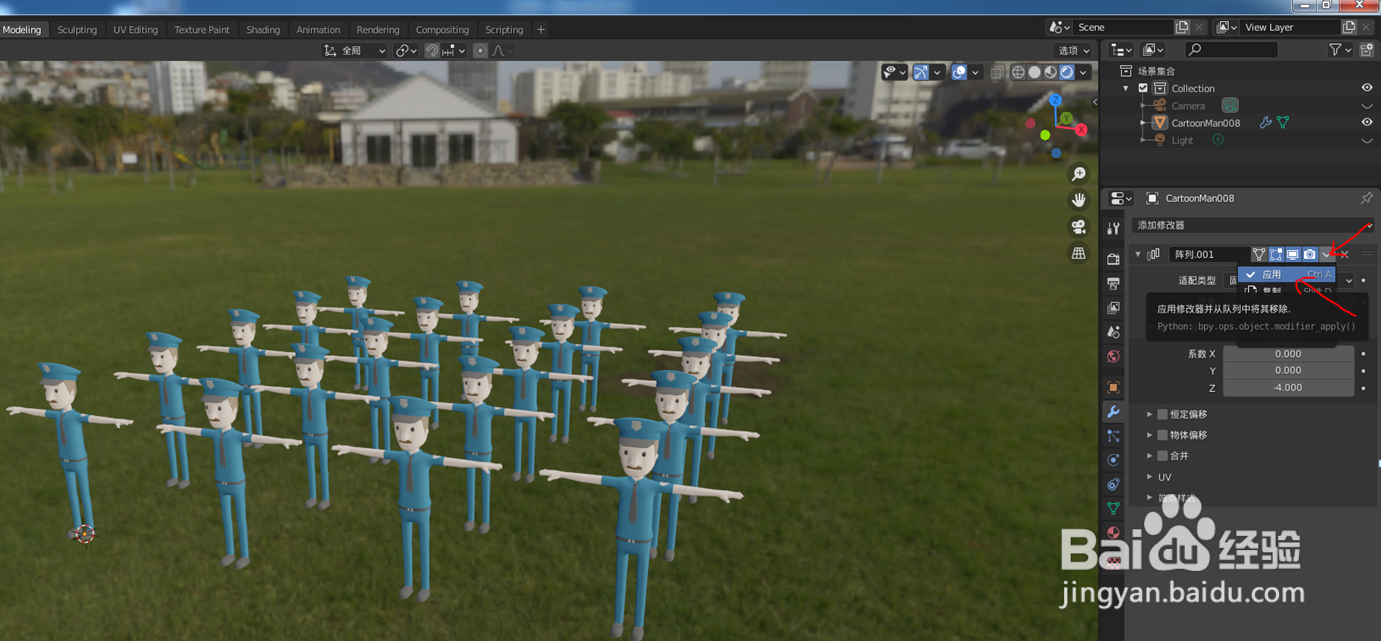The image size is (1381, 641).
Task: Open the Physics properties tab icon
Action: (x=1113, y=460)
